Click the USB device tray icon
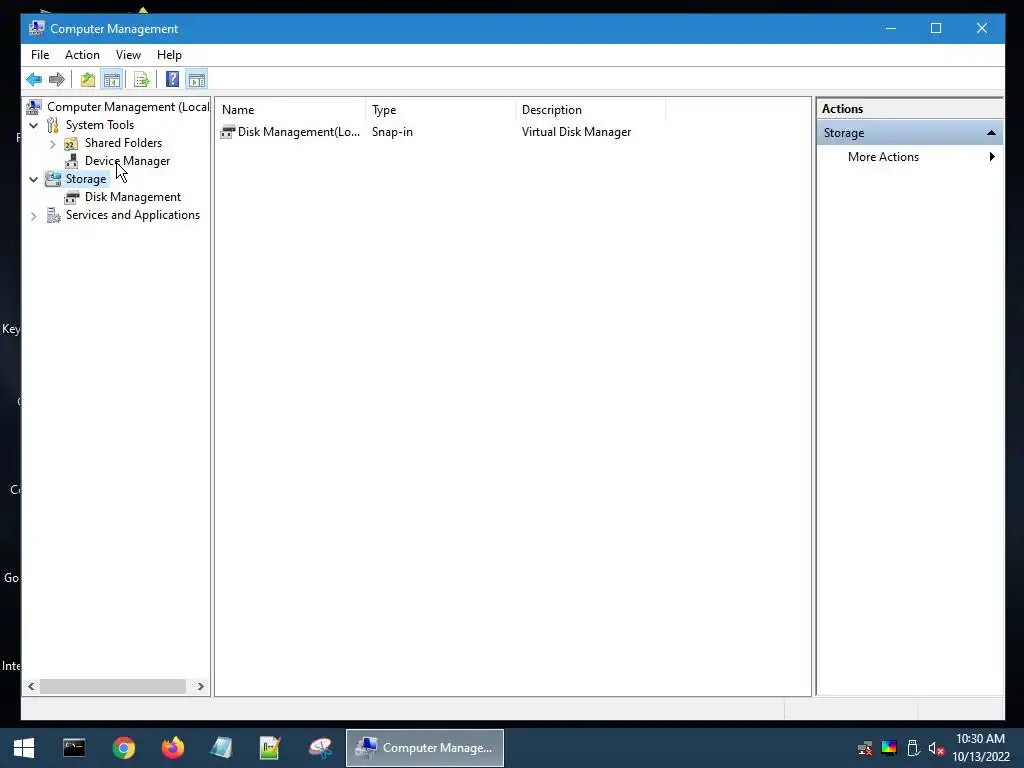Image resolution: width=1024 pixels, height=768 pixels. tap(913, 748)
